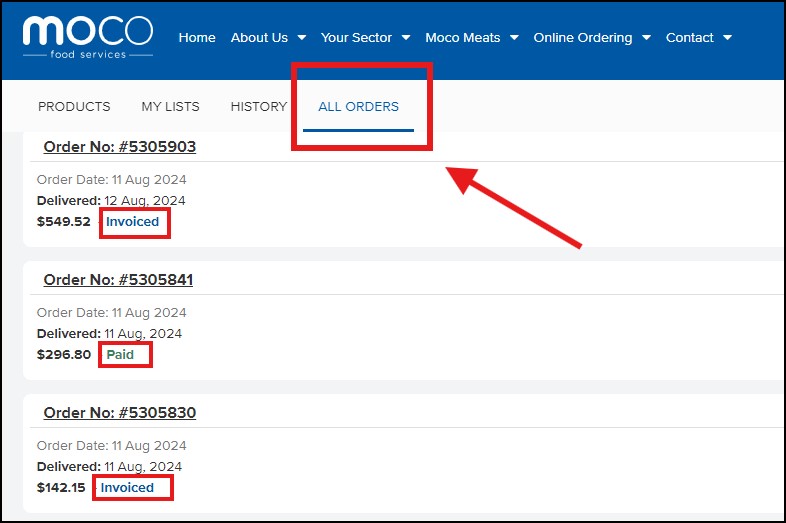The width and height of the screenshot is (786, 523).
Task: Expand the Moco Meats dropdown arrow
Action: 514,38
